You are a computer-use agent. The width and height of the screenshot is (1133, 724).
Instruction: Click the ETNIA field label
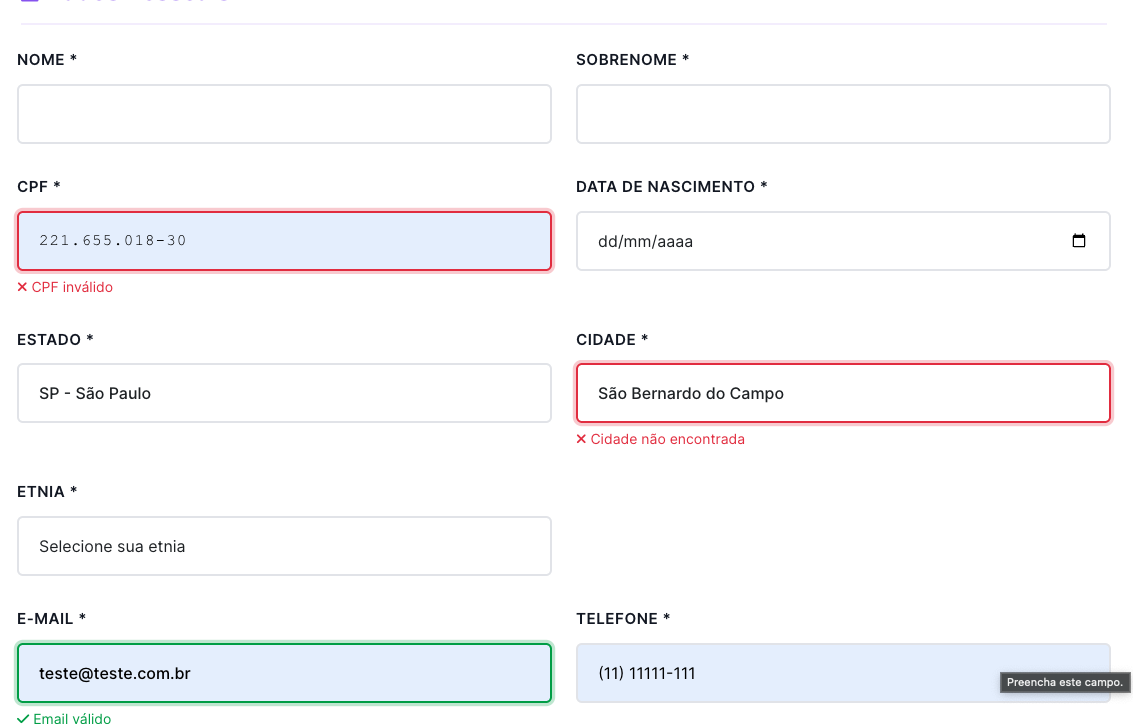pos(47,492)
